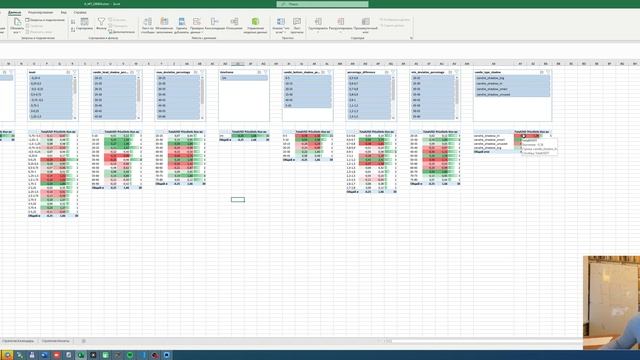This screenshot has width=640, height=360.
Task: Open row filter dropdown of the candle_head_shadow pivot table
Action: [102, 132]
